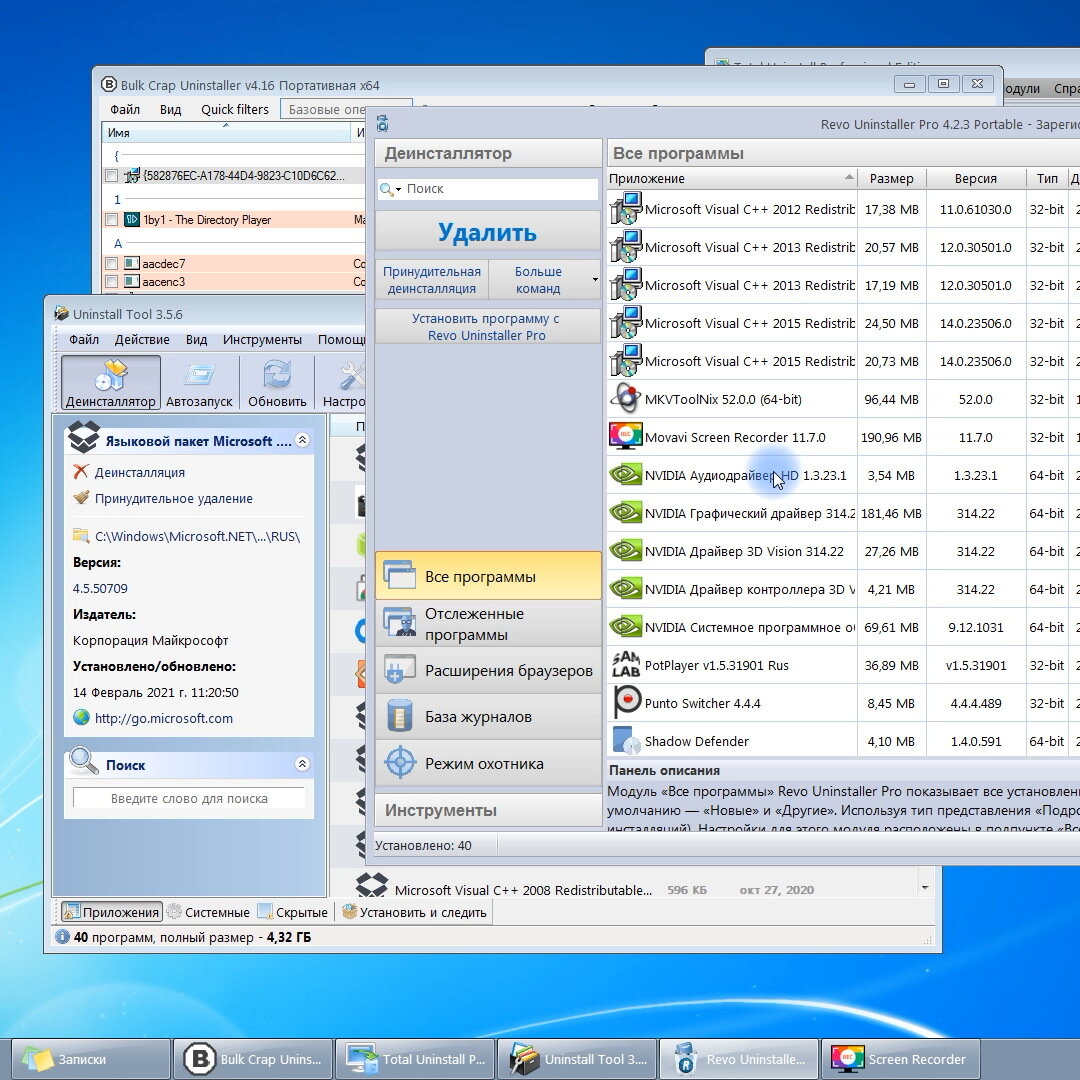
Task: Click the Установлено: 40 status entry
Action: [423, 845]
